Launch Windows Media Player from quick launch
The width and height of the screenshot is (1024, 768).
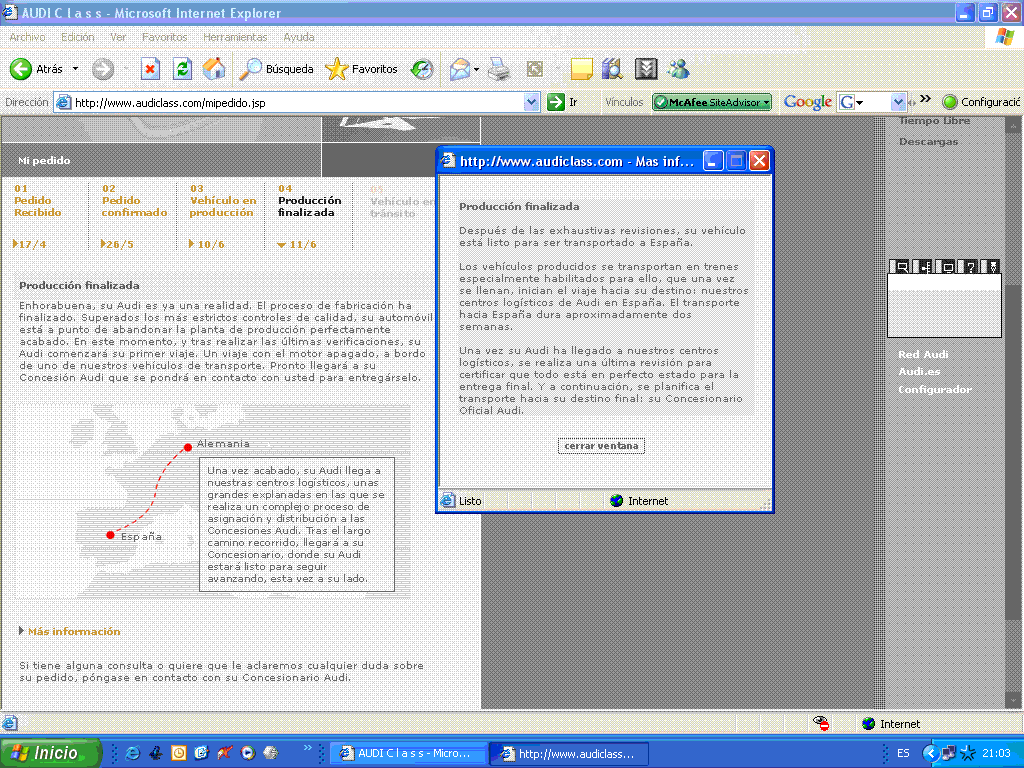(248, 753)
